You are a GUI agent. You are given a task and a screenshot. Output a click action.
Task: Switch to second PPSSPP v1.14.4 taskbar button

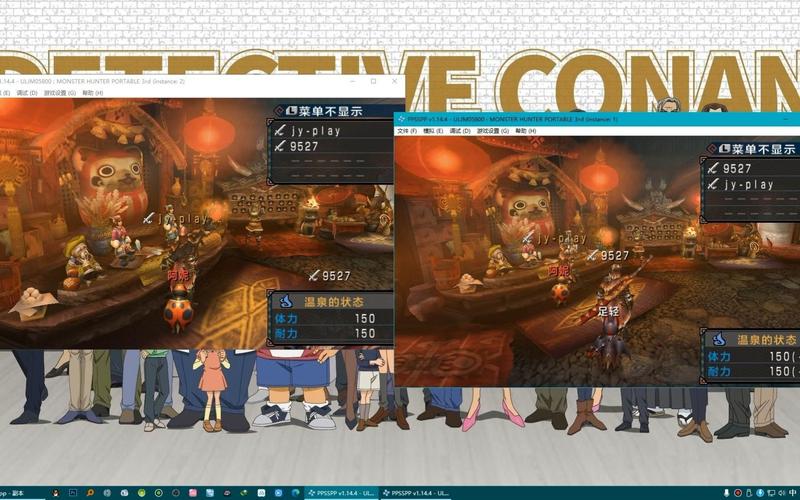pos(416,493)
